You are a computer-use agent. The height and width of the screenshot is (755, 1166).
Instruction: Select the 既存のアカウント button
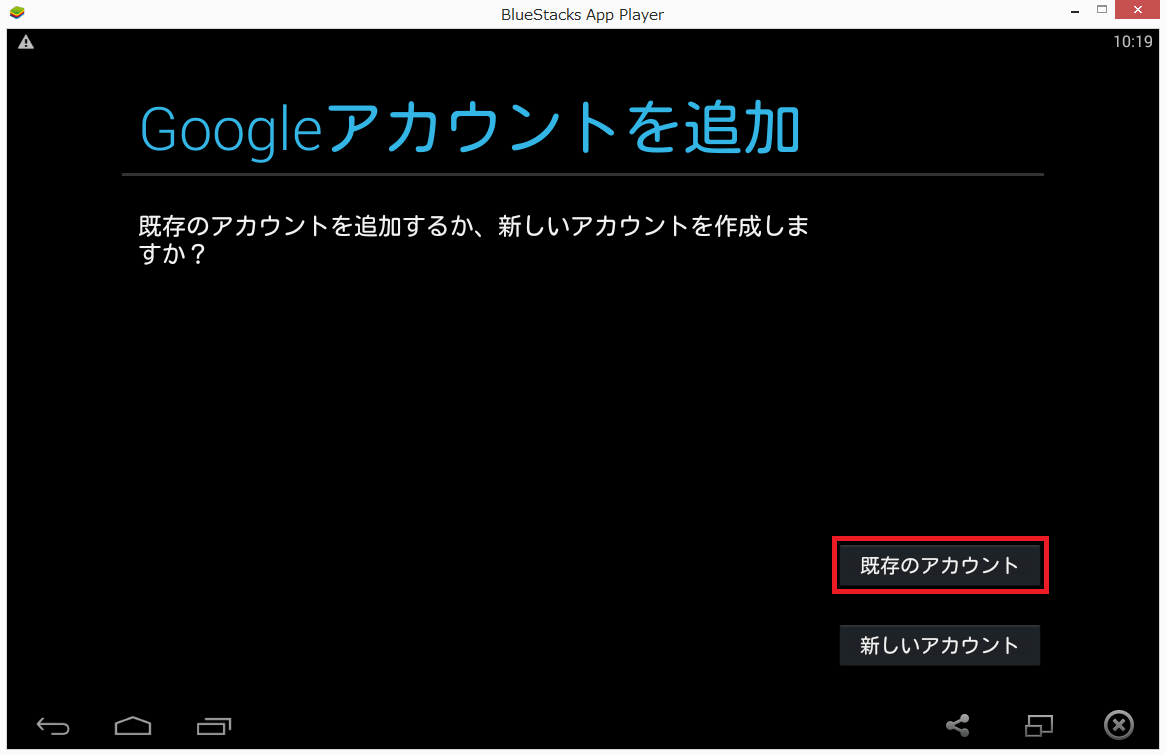point(939,565)
